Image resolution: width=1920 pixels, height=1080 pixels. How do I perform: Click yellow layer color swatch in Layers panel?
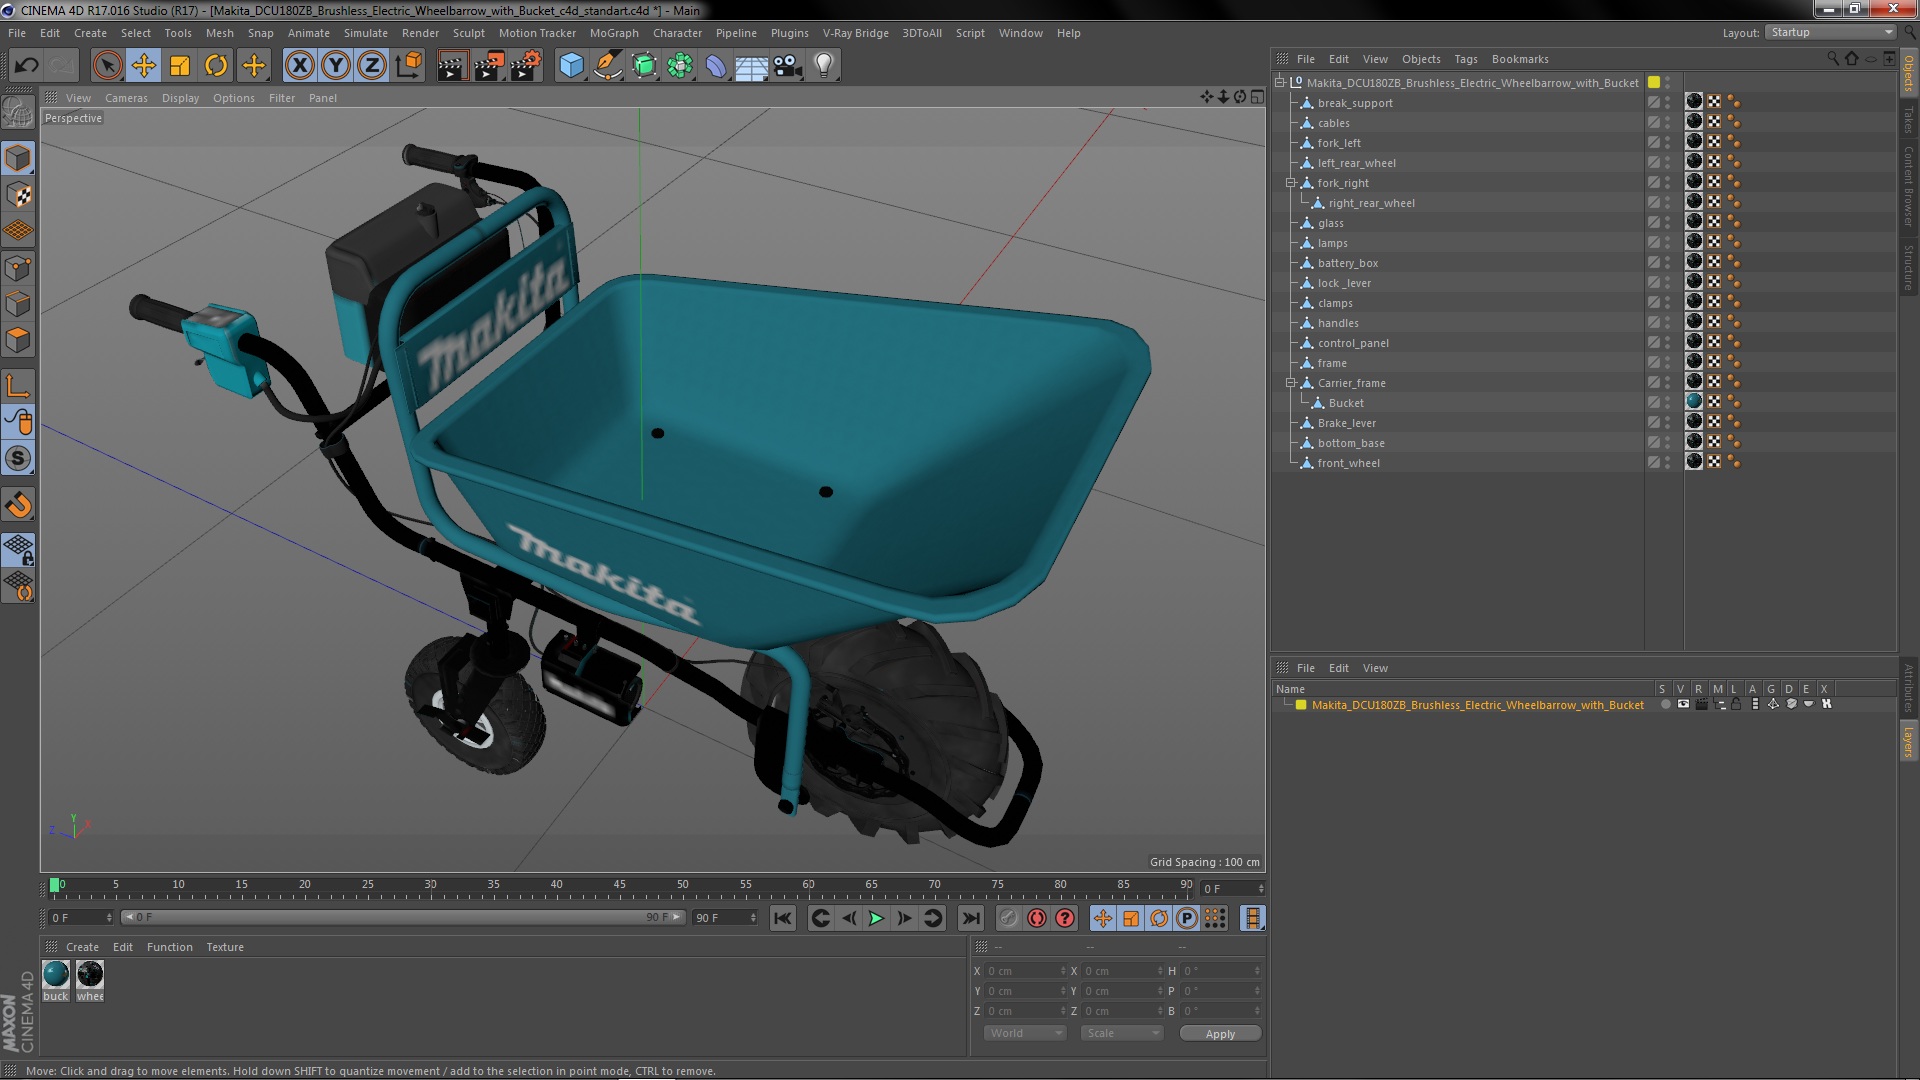click(x=1301, y=705)
